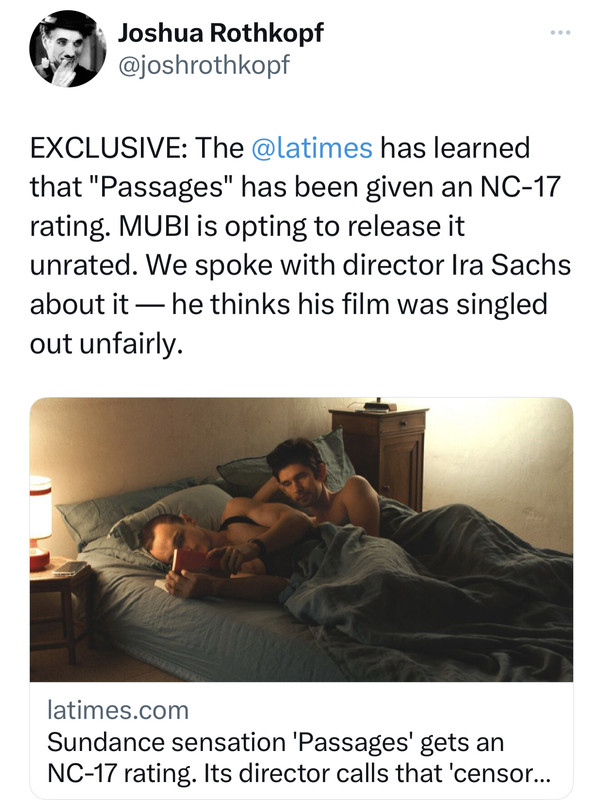Open the blue @latimes mention

point(312,148)
